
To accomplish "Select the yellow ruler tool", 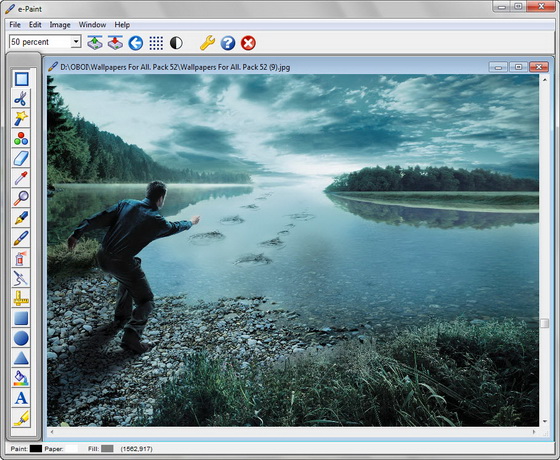I will click(x=21, y=298).
